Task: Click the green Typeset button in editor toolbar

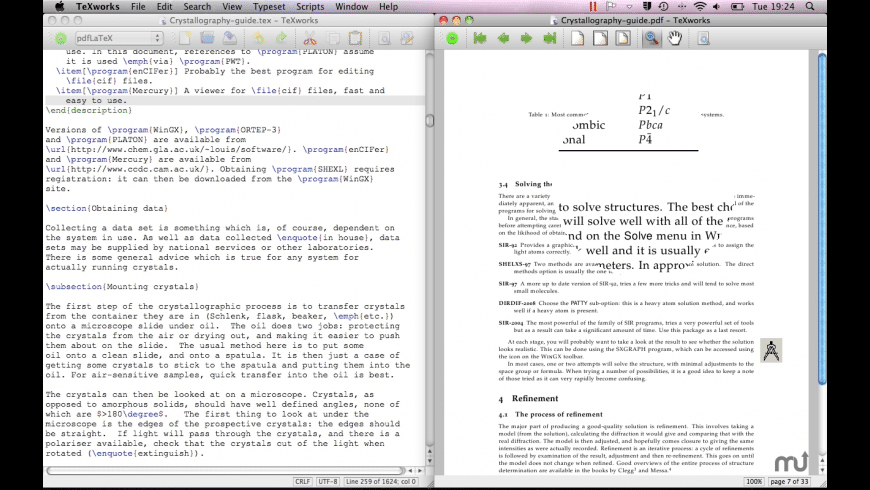Action: [61, 38]
